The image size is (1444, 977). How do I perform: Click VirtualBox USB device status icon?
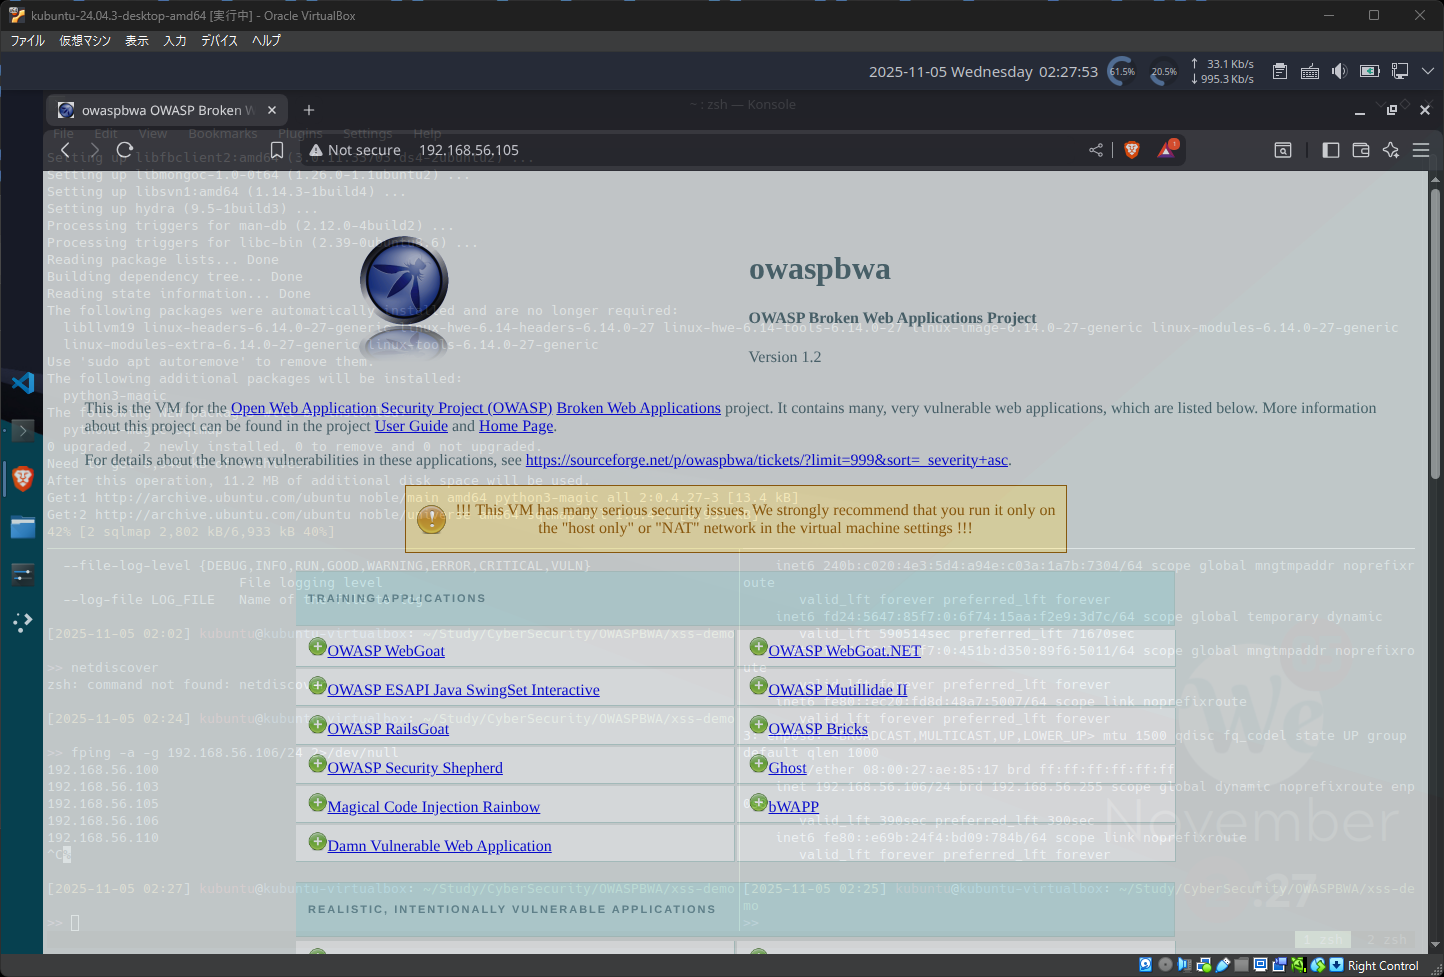1223,965
